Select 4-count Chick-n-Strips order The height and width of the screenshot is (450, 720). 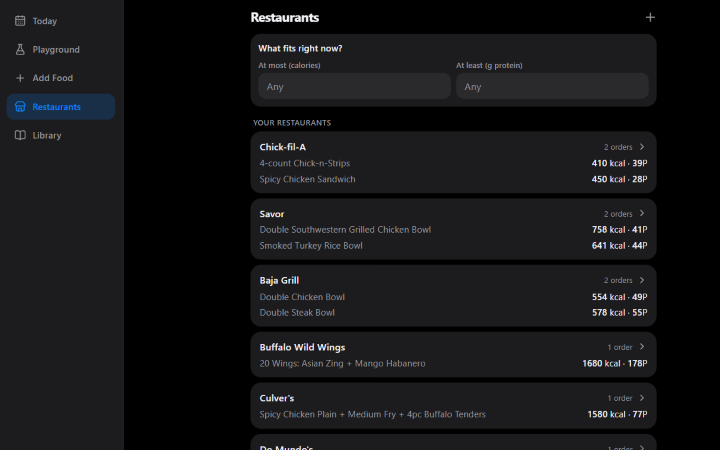click(x=304, y=163)
